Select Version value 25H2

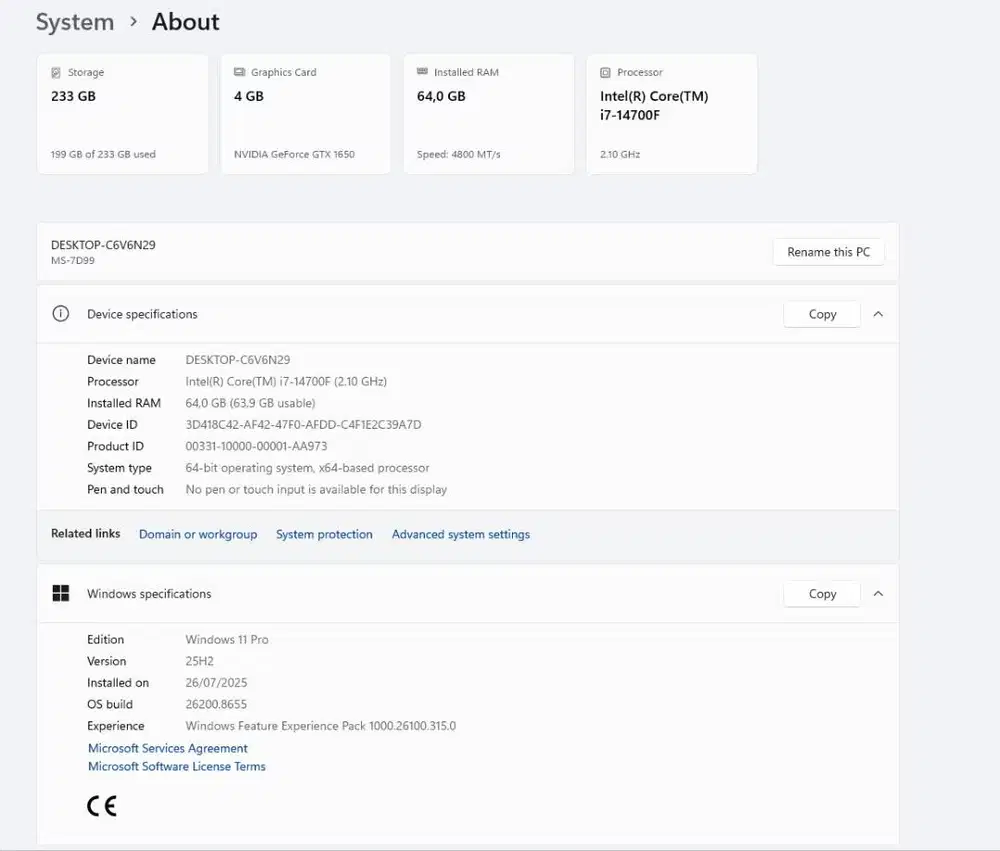(199, 661)
